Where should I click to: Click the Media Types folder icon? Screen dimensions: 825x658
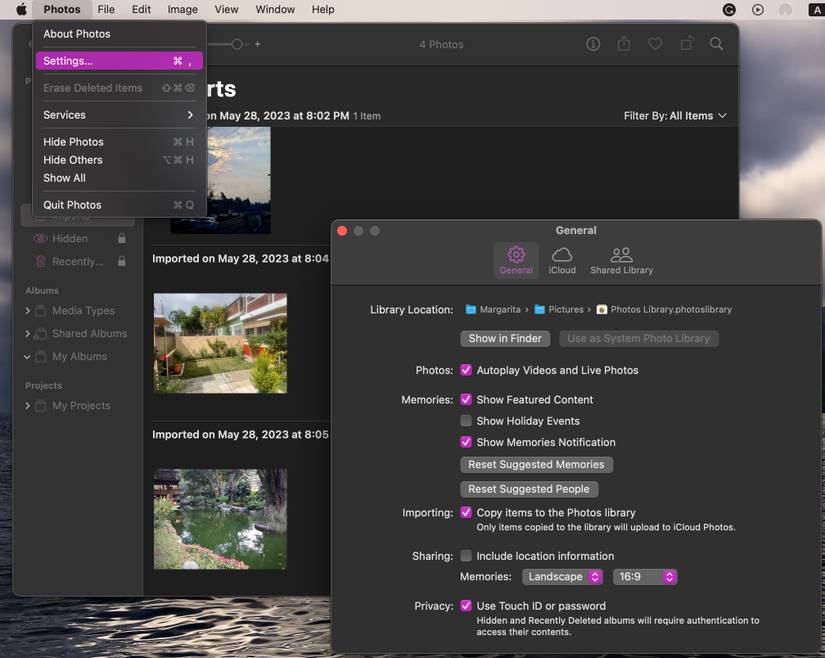pos(41,311)
